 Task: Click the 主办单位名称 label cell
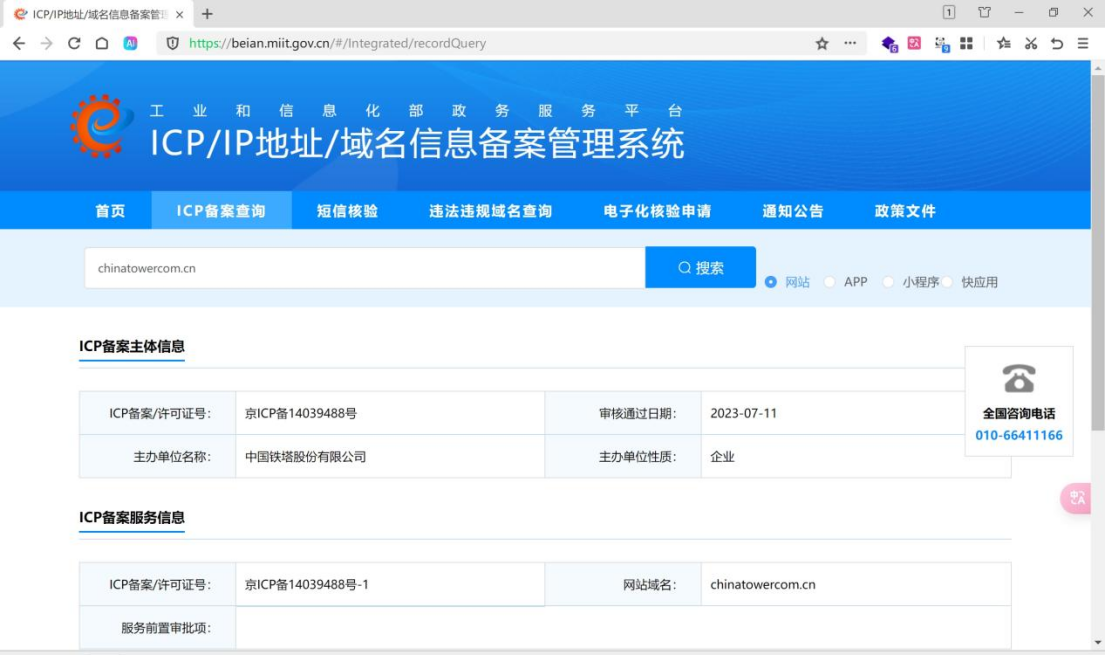pos(157,457)
